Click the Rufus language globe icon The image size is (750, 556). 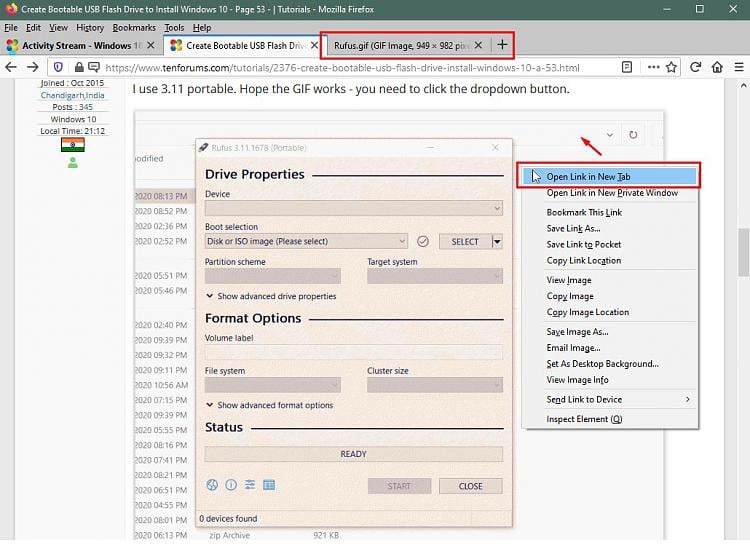212,485
